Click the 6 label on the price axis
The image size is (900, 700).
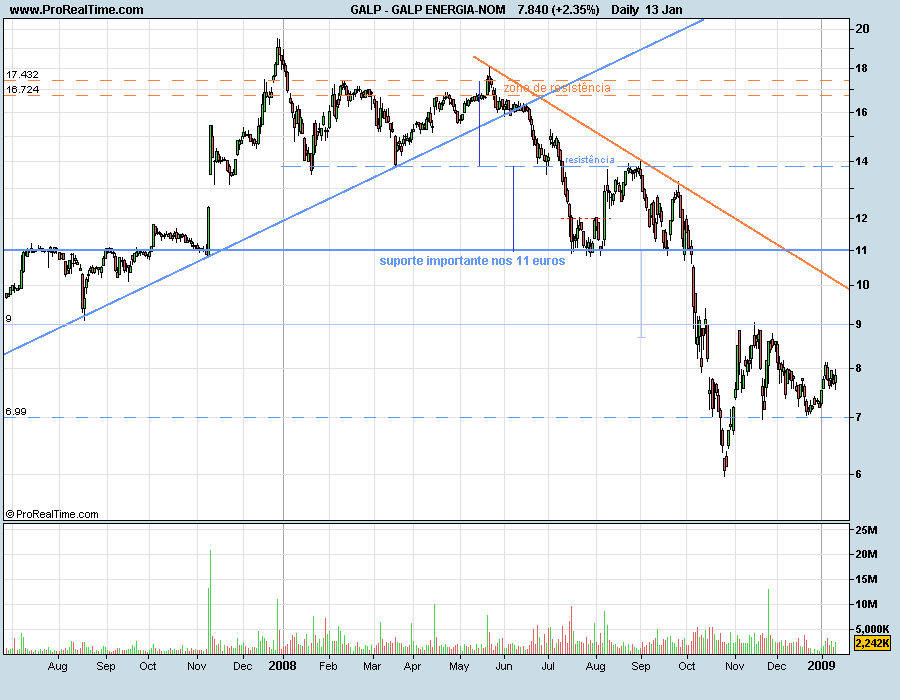coord(859,474)
